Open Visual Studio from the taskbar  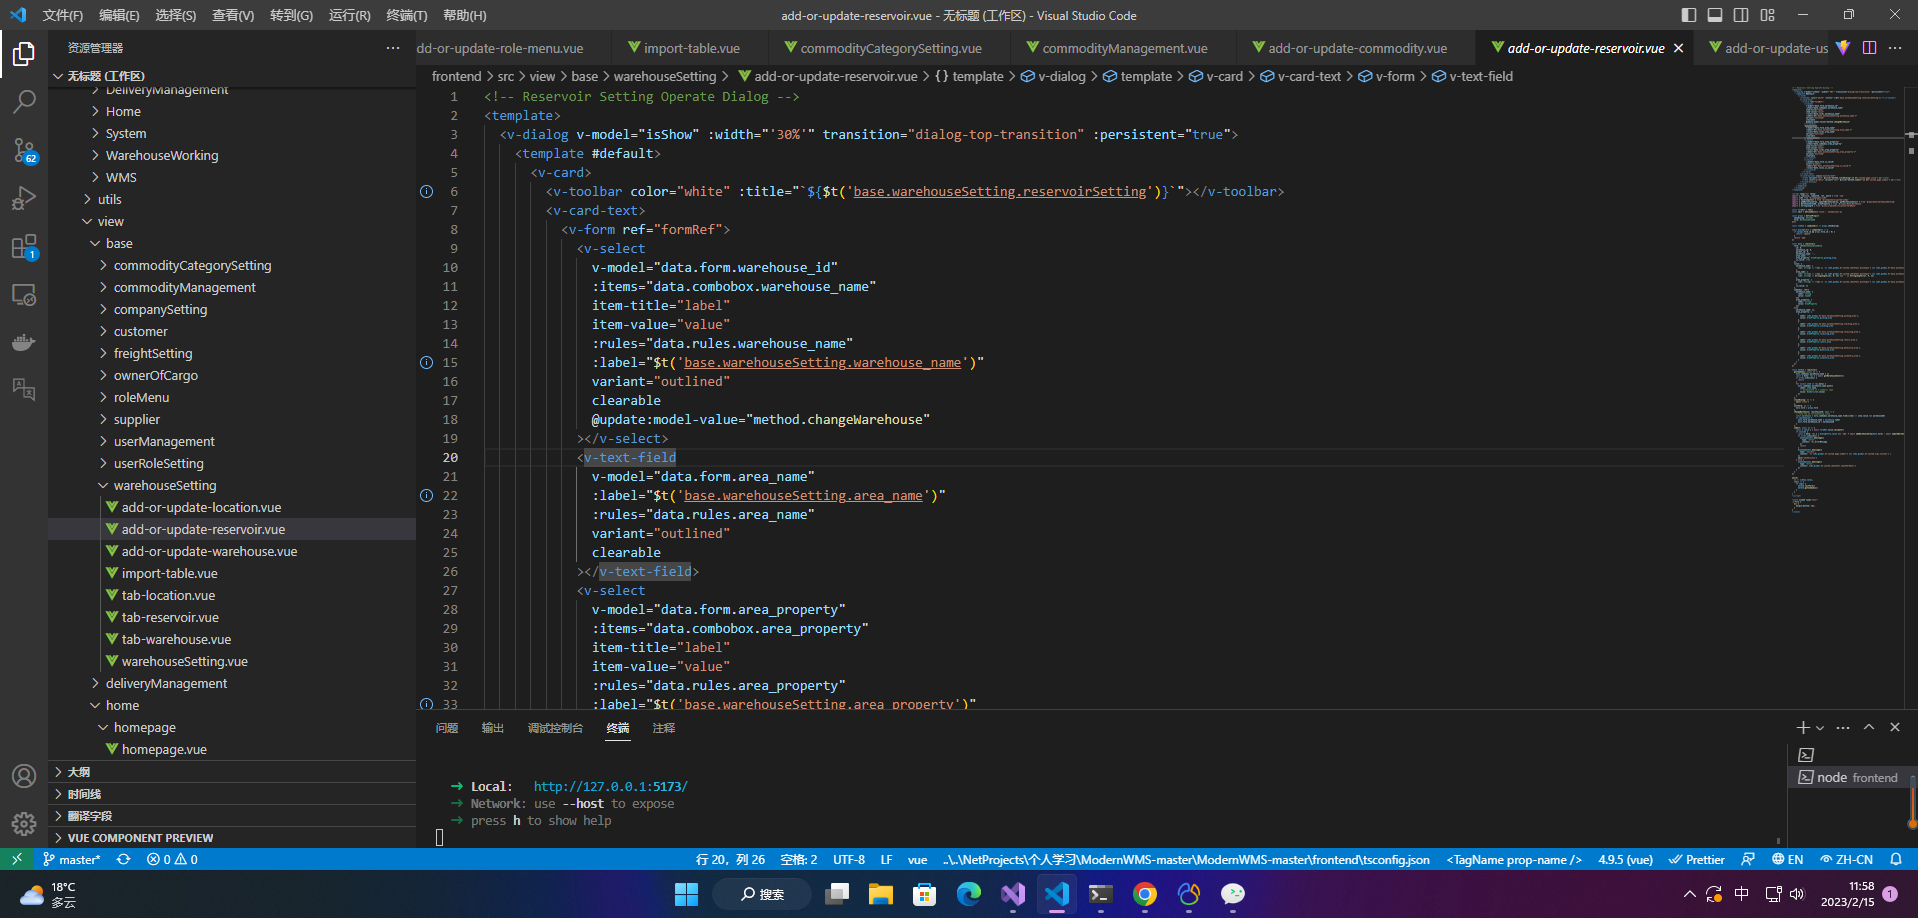pos(1013,894)
